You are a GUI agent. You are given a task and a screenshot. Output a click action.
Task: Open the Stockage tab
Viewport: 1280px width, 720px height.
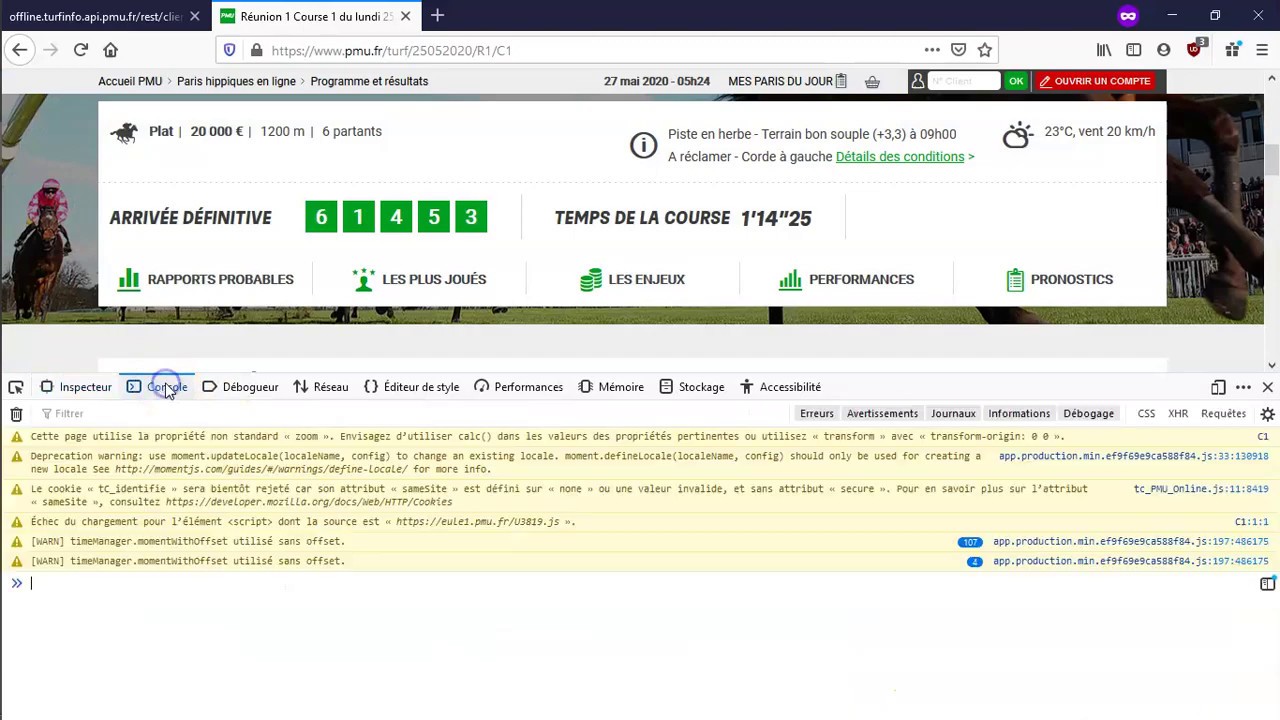click(x=691, y=387)
